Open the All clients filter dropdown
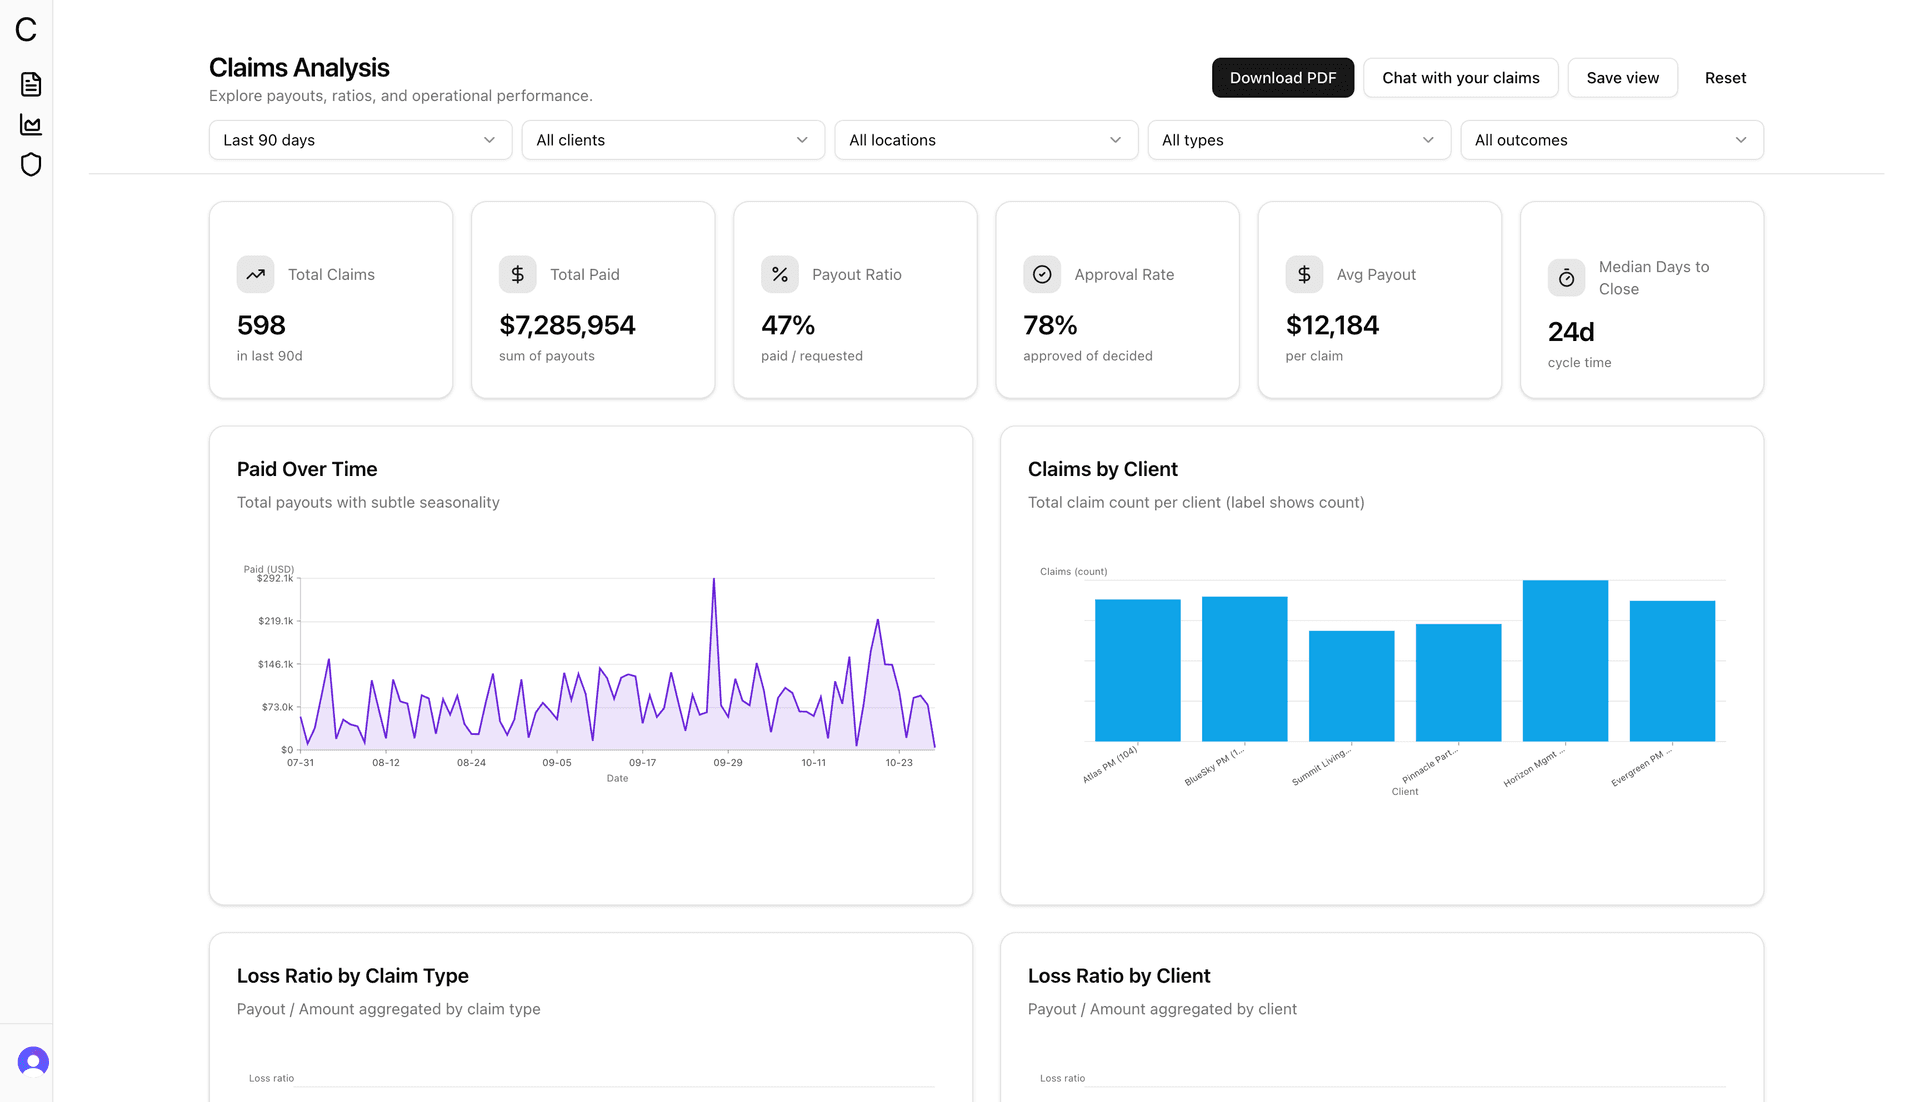Image resolution: width=1920 pixels, height=1102 pixels. click(672, 140)
